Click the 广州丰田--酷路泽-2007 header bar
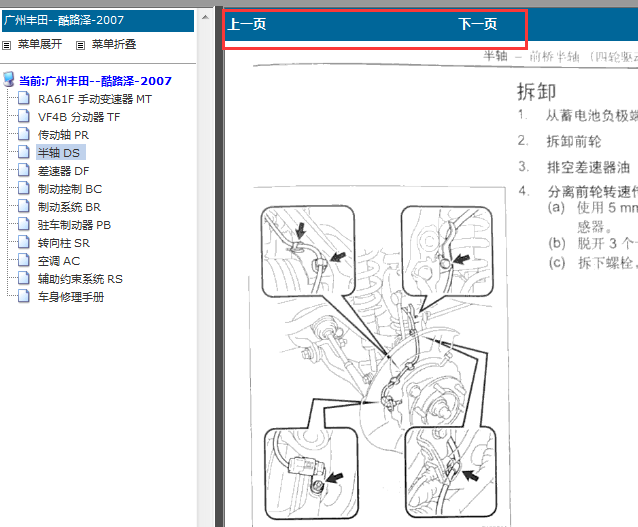Screen dimensions: 638x527 pyautogui.click(x=98, y=21)
